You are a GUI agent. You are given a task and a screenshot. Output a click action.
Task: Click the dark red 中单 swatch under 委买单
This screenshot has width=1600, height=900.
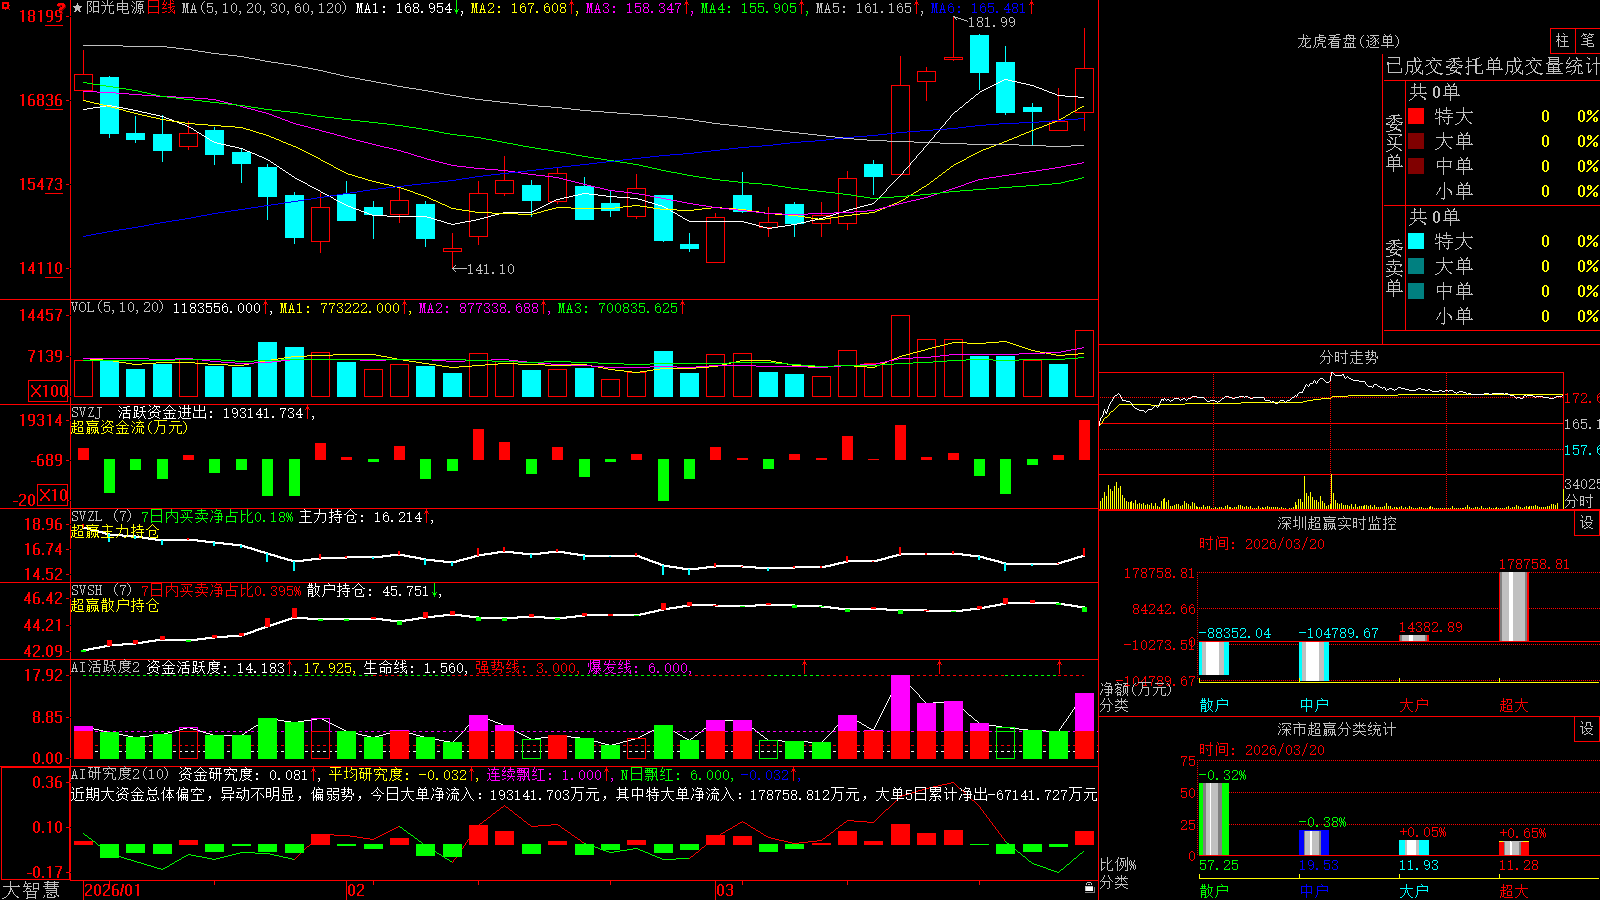click(x=1416, y=166)
